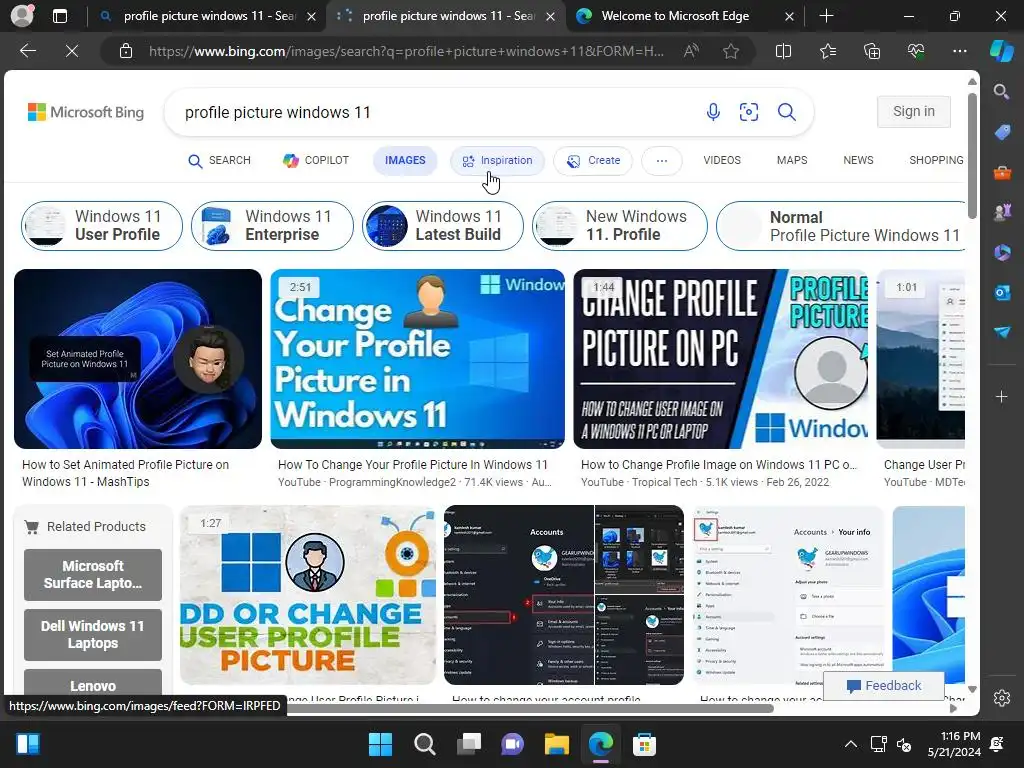Open a new browser tab
The height and width of the screenshot is (768, 1024).
pos(826,16)
